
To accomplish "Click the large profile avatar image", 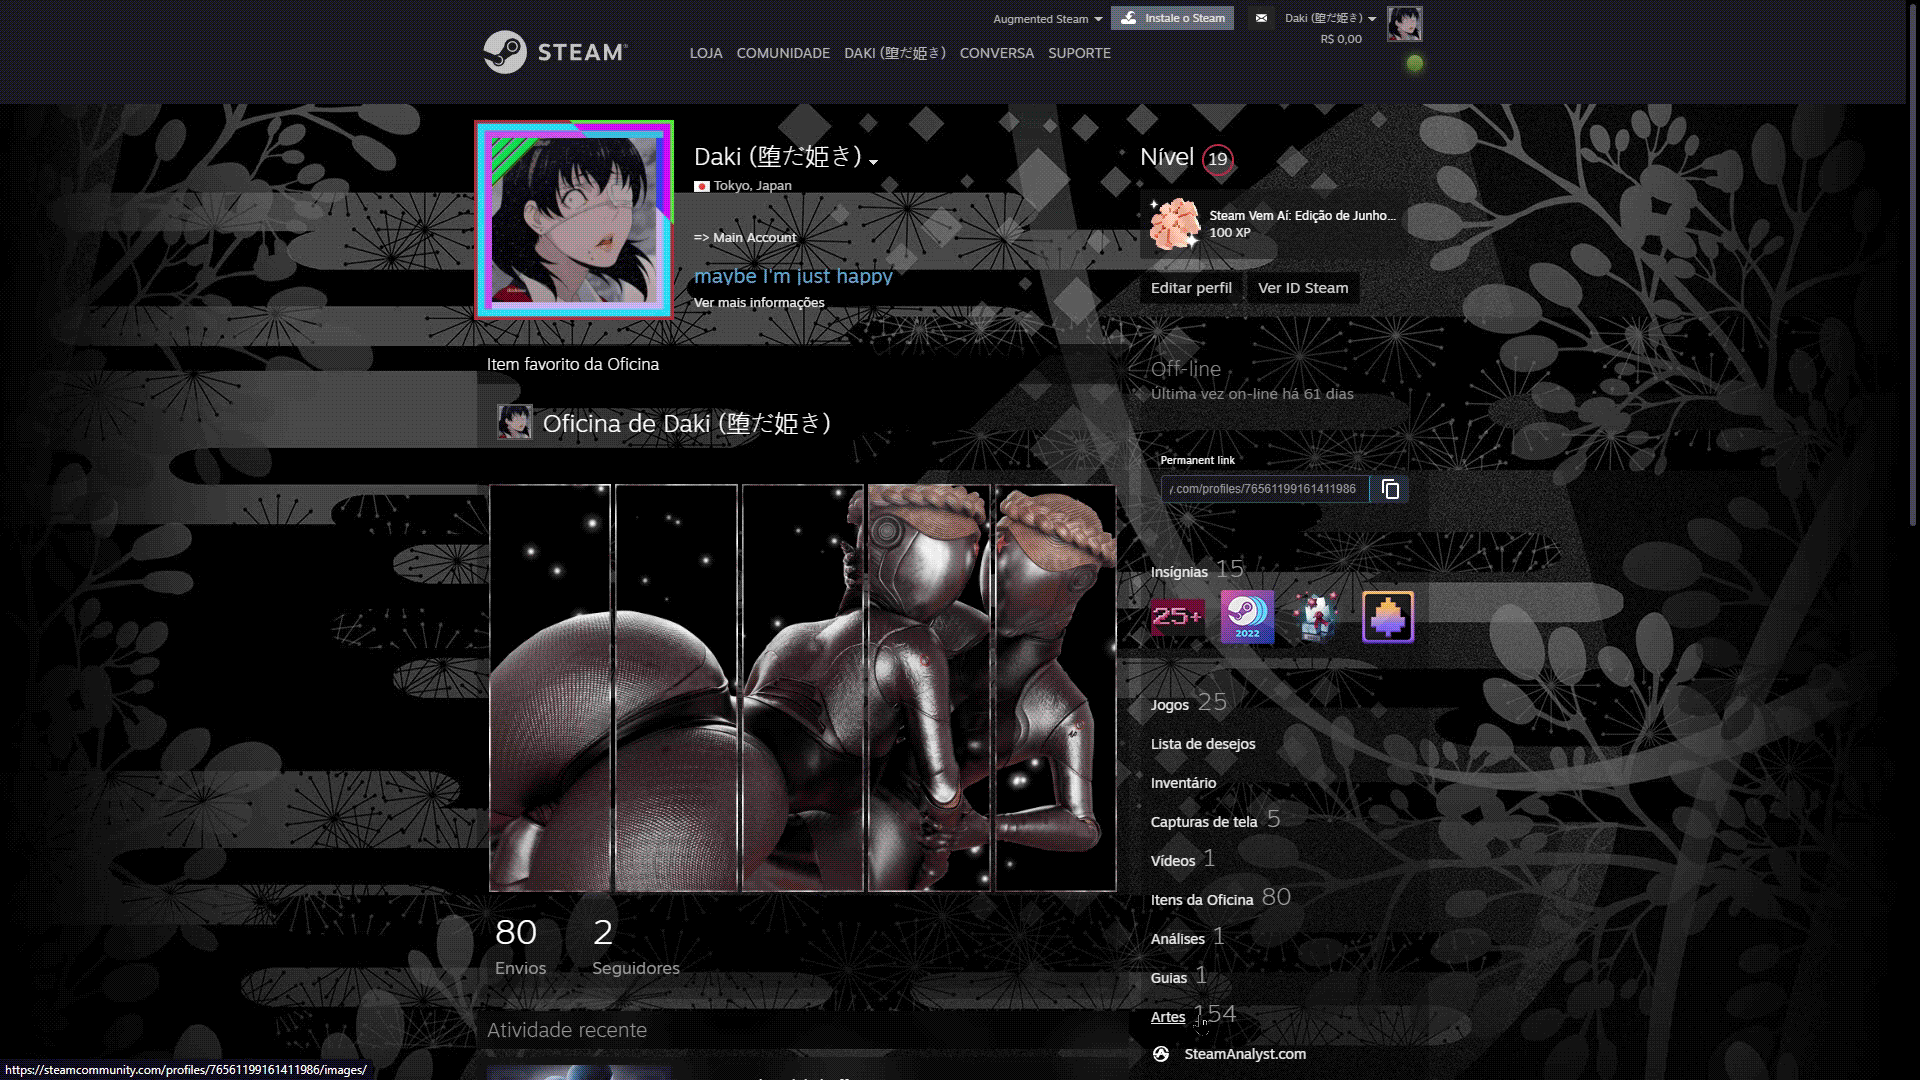I will coord(574,220).
